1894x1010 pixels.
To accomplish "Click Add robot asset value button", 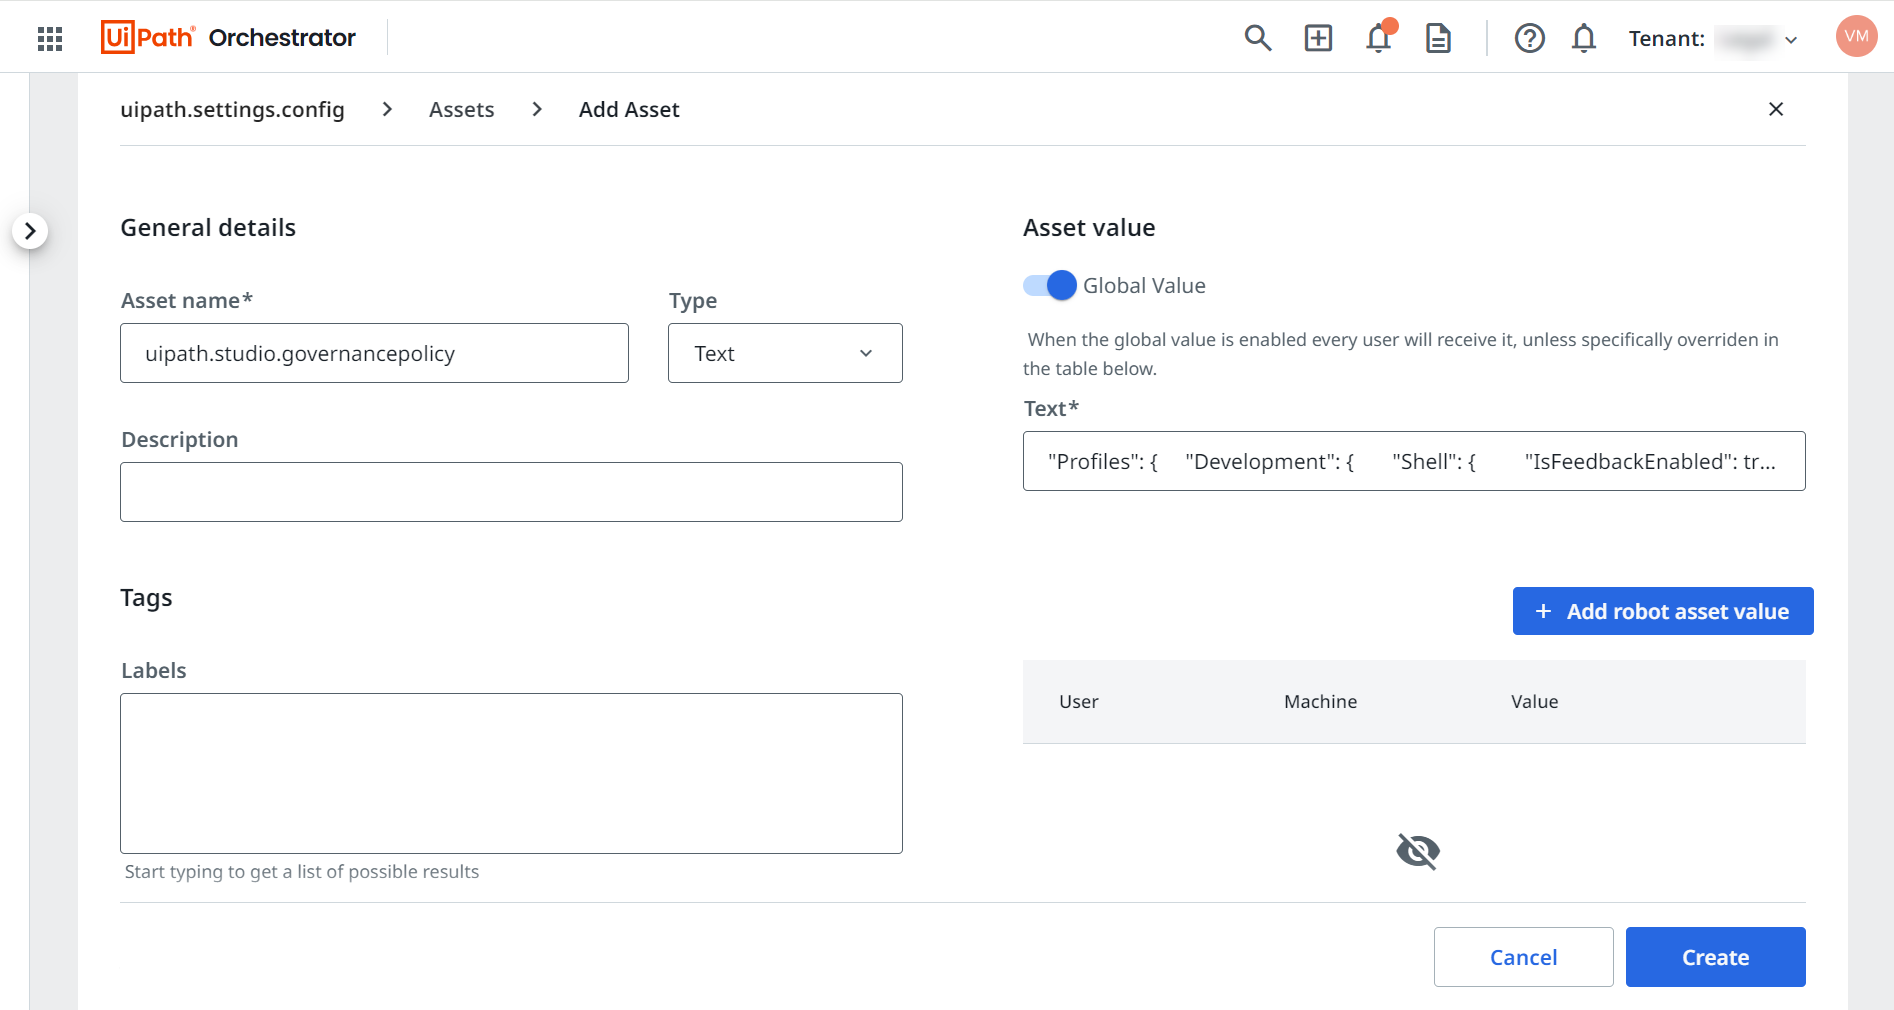I will pos(1662,611).
